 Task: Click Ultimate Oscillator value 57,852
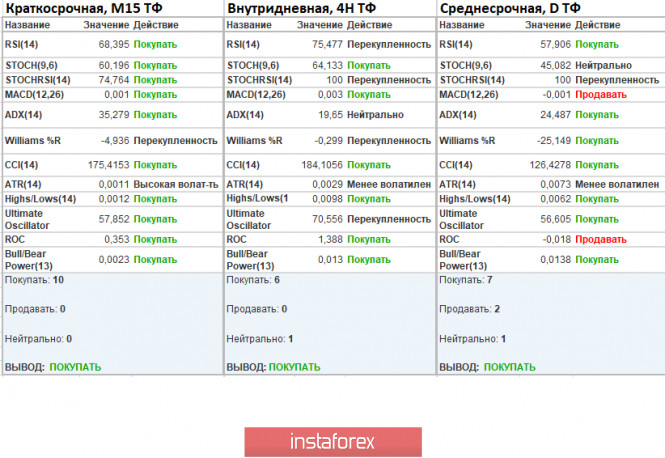[114, 219]
